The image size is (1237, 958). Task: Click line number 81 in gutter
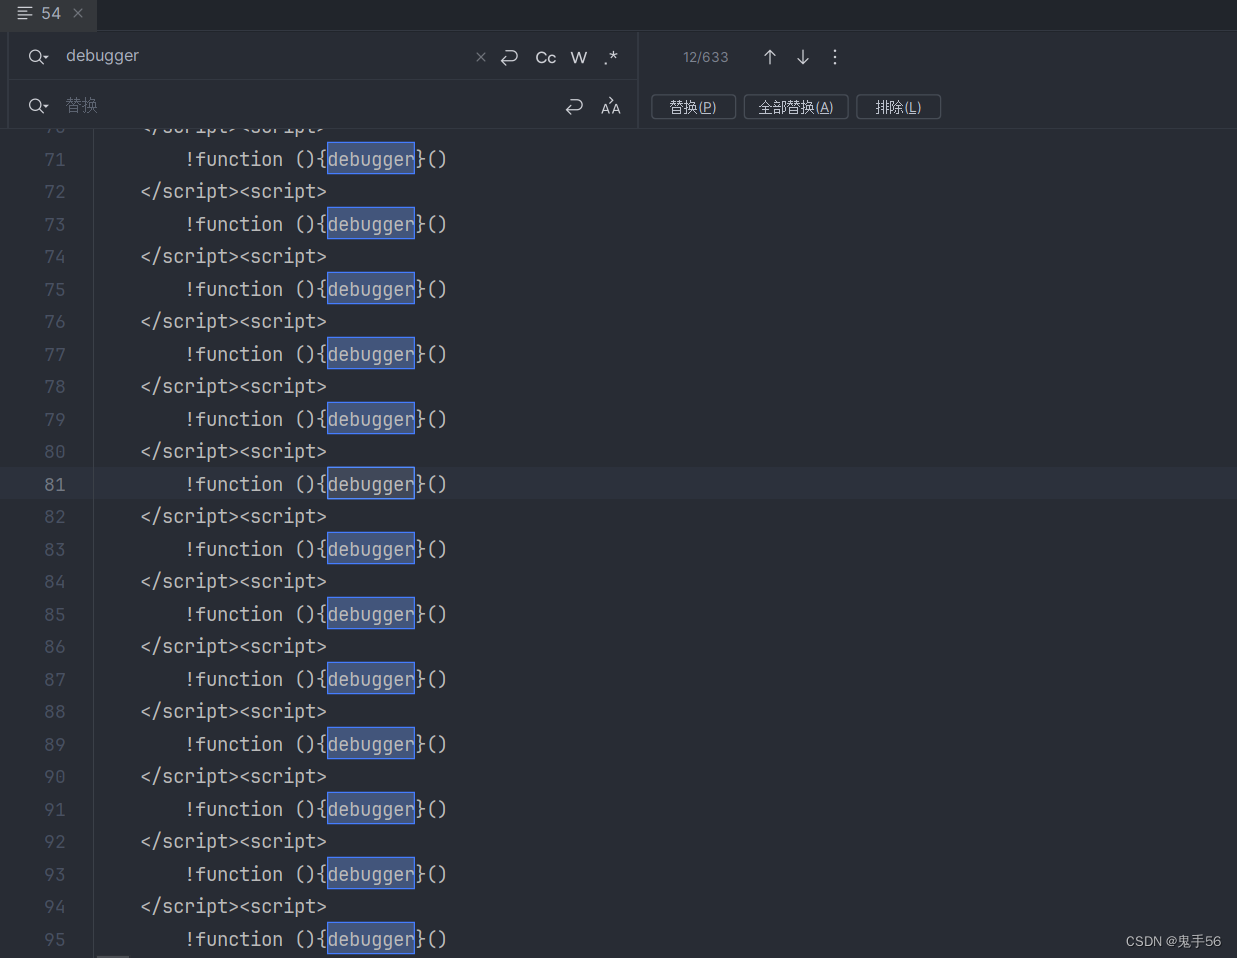55,485
